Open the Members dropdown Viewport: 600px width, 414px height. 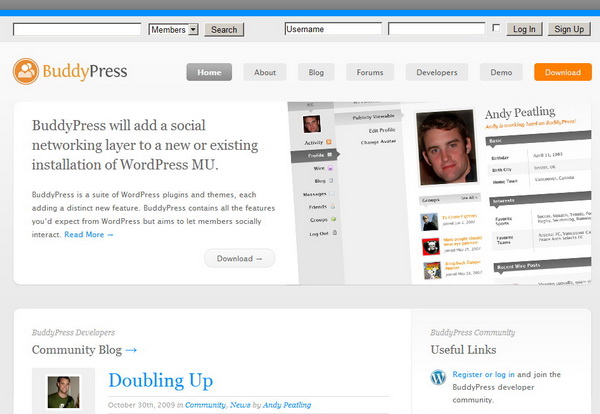pyautogui.click(x=173, y=29)
